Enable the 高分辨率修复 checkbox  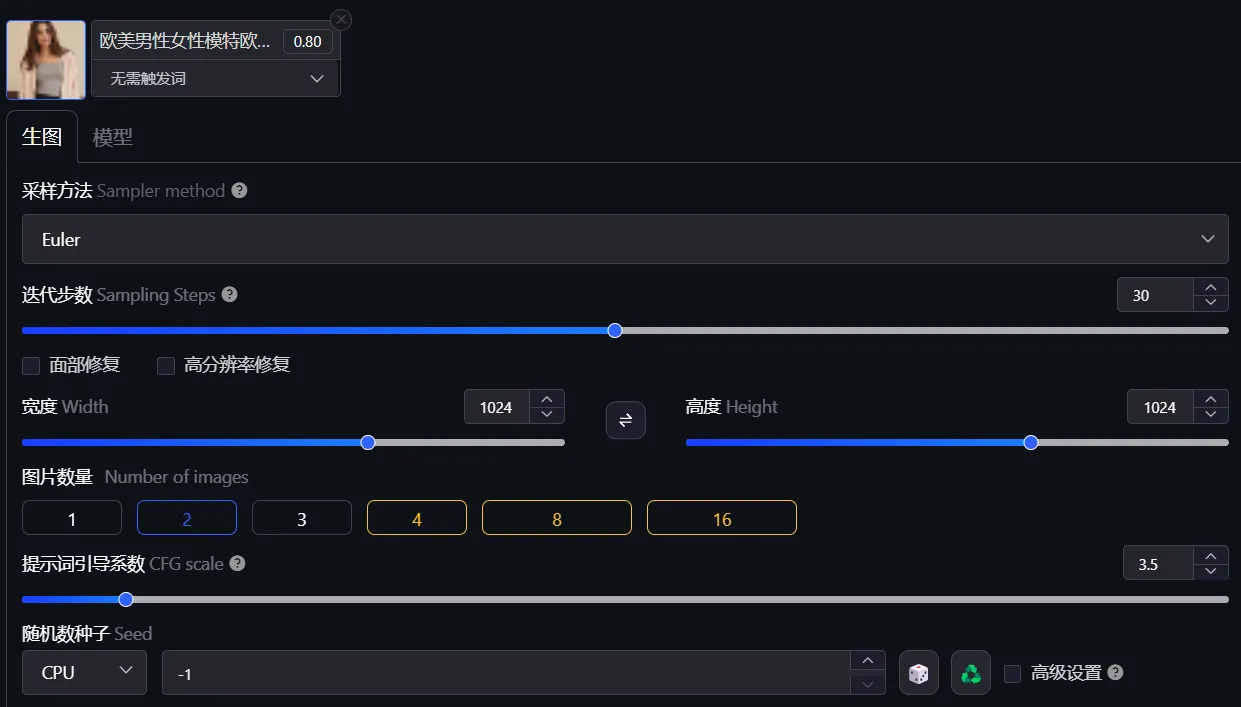point(166,366)
